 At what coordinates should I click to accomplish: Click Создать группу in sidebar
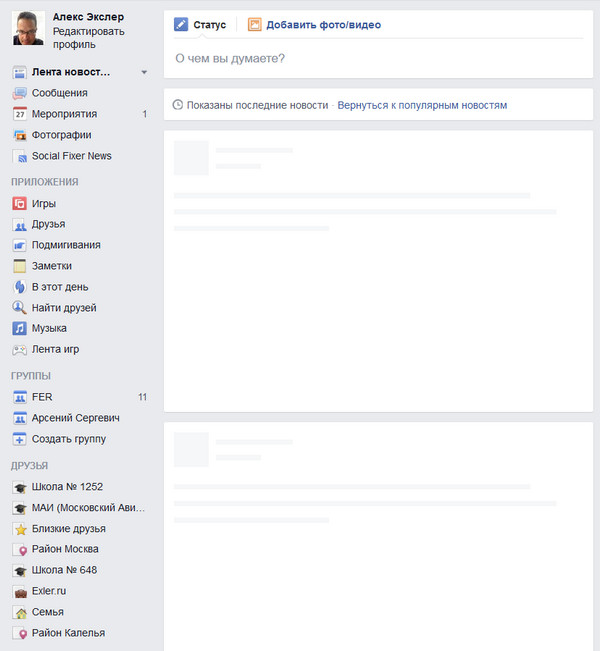[69, 439]
